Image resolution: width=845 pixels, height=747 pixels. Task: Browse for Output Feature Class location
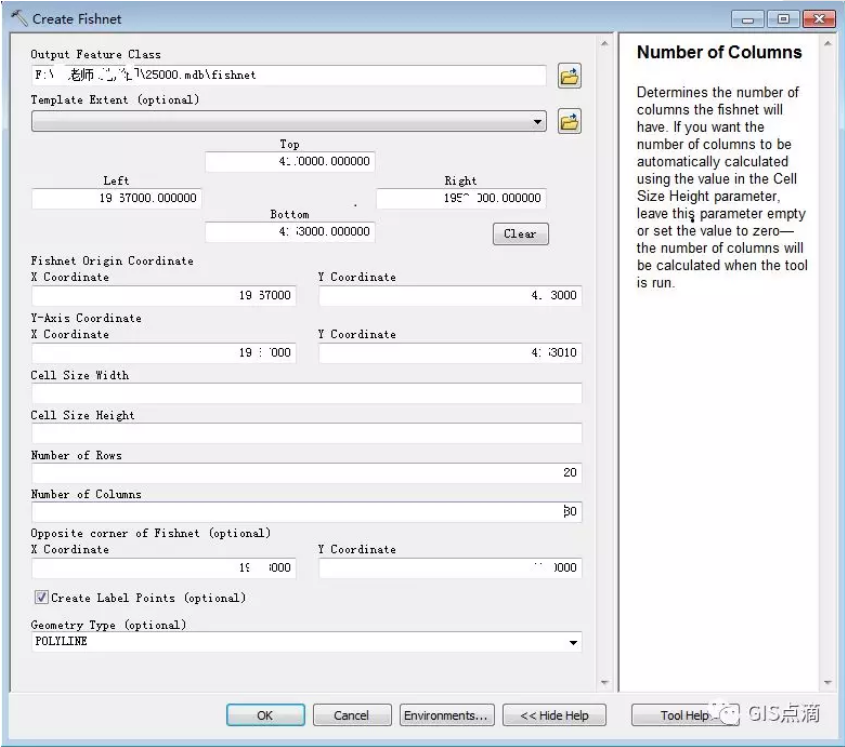pyautogui.click(x=569, y=76)
